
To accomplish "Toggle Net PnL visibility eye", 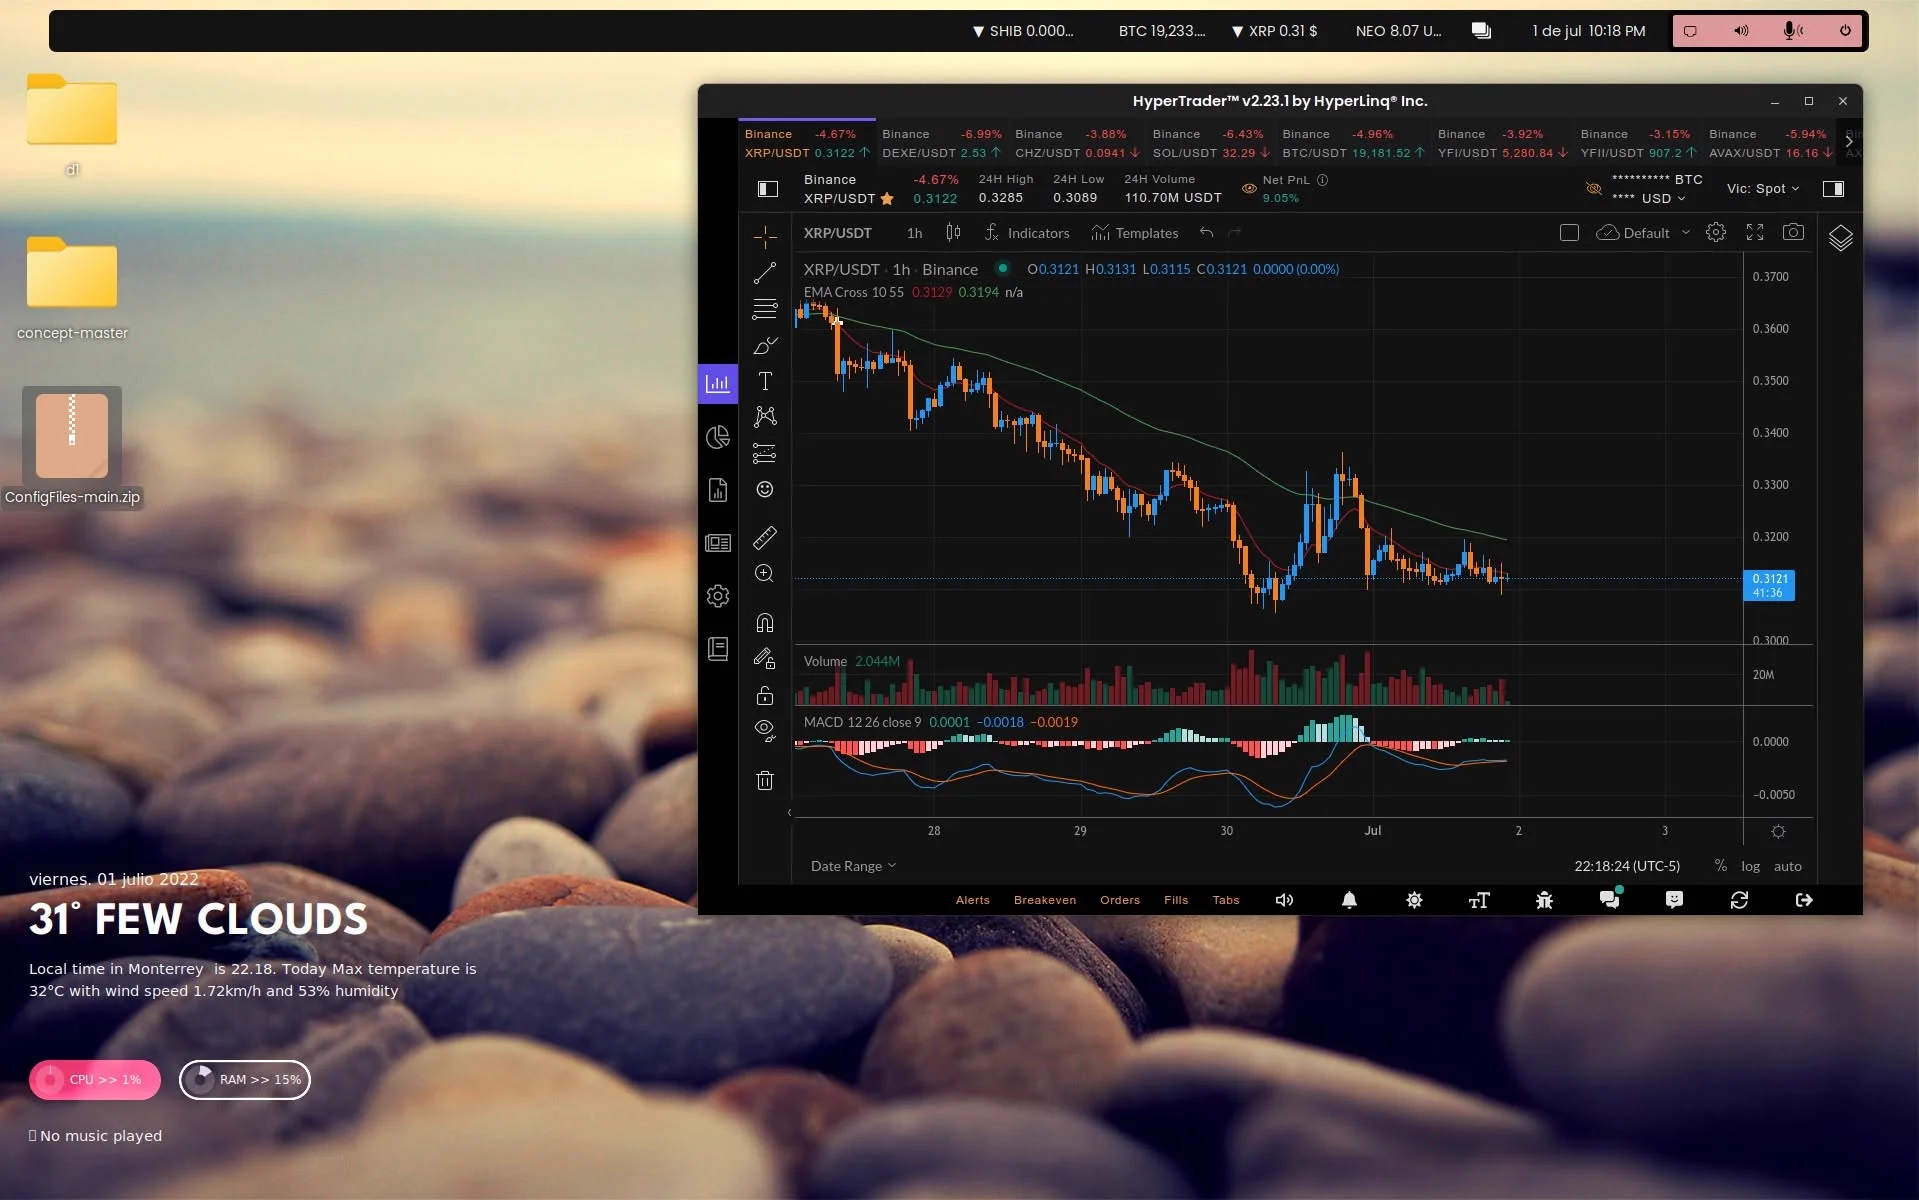I will (1249, 189).
